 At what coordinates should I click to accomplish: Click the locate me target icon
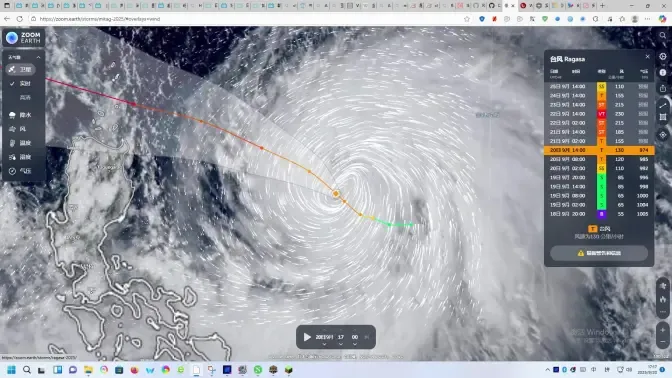coord(663,135)
